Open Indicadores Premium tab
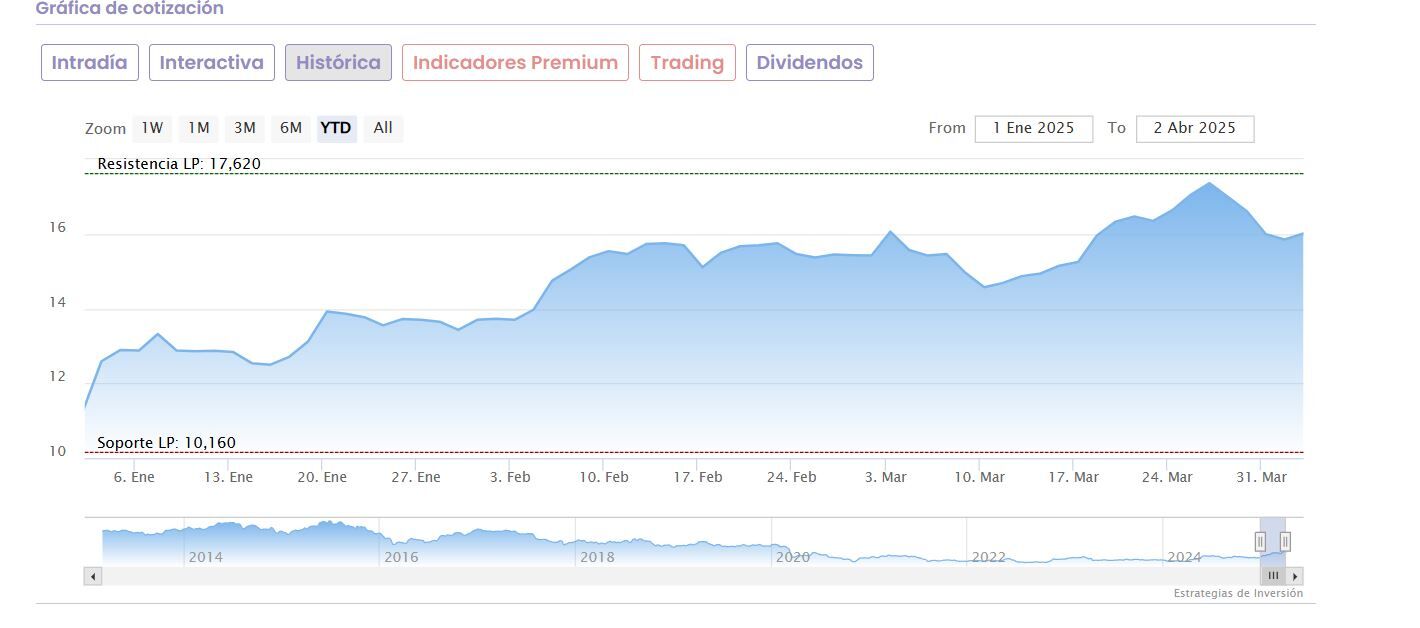This screenshot has width=1420, height=628. coord(515,63)
